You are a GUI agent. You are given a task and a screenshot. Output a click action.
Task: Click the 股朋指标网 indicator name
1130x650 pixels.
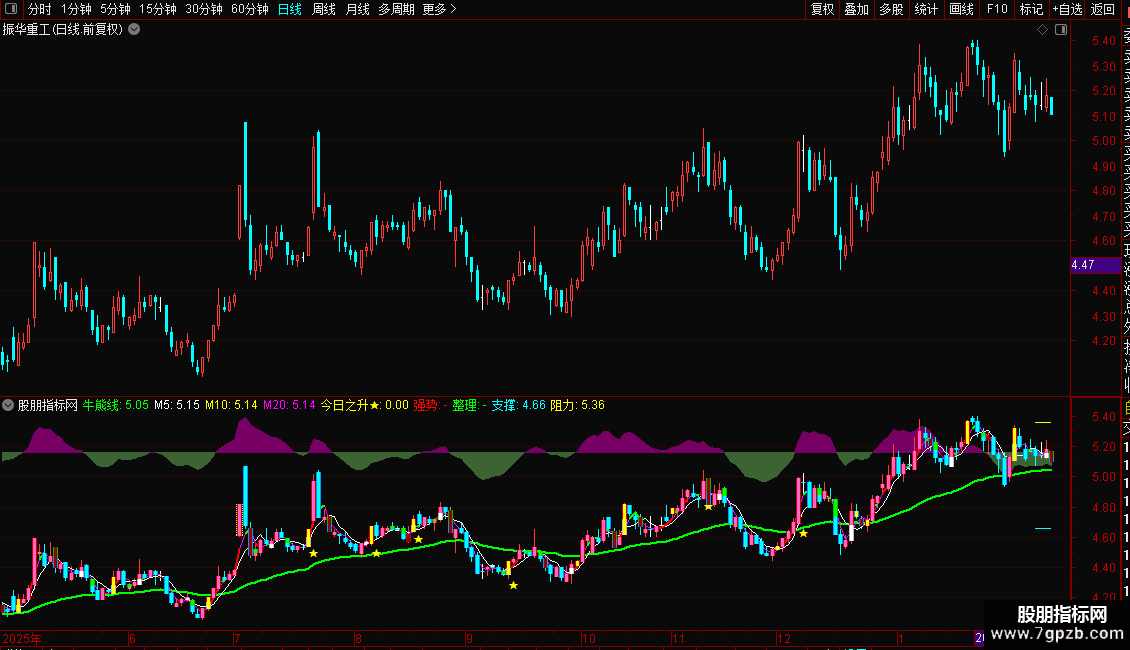(x=48, y=405)
